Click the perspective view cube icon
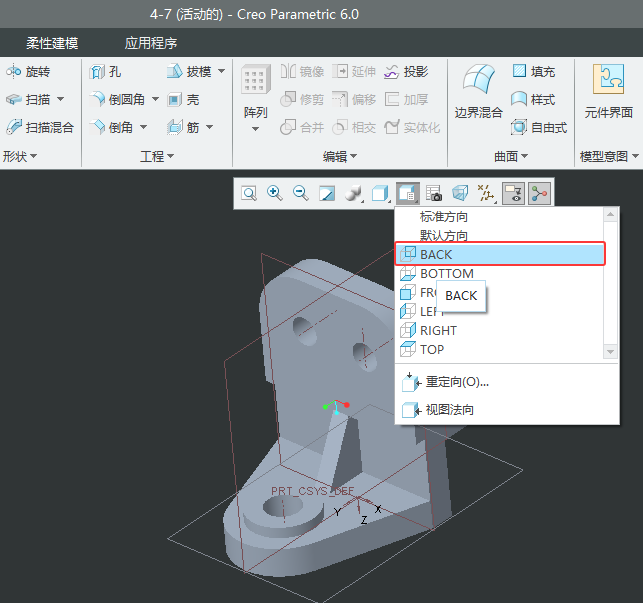 point(460,193)
